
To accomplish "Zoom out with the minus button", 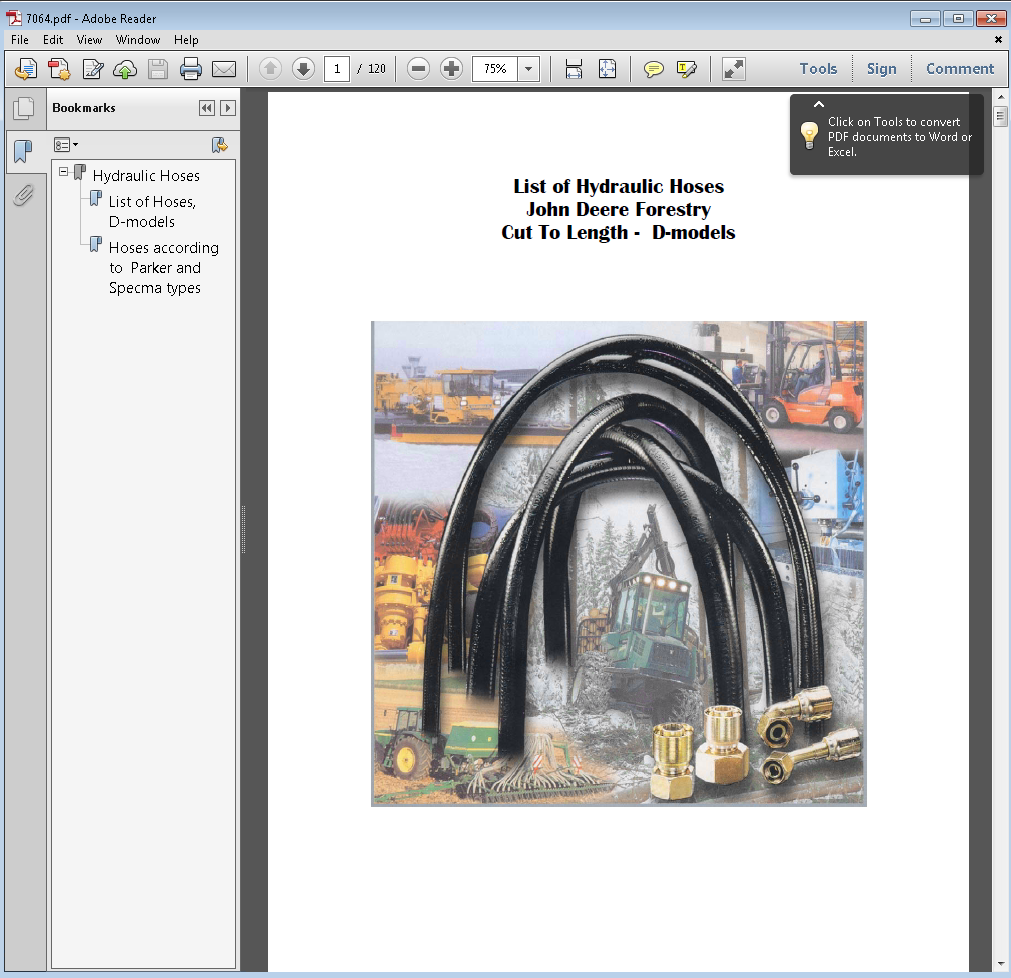I will 418,68.
